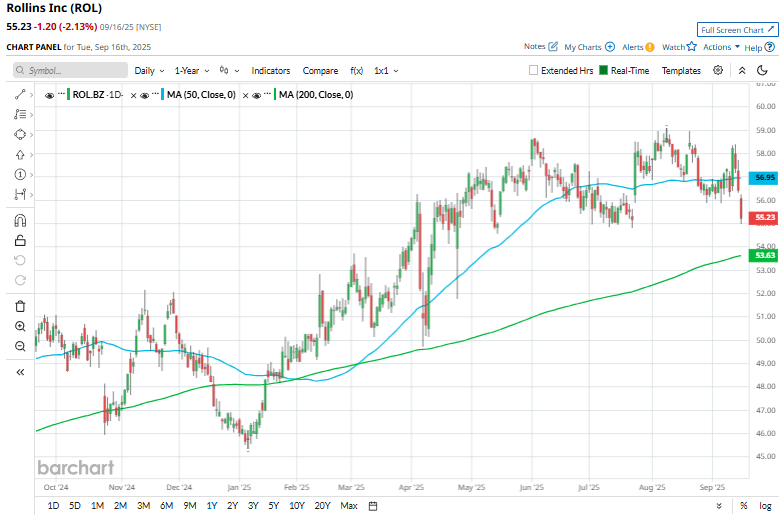Screen dimensions: 780x518
Task: Collapse the left drawing toolbar
Action: (20, 372)
